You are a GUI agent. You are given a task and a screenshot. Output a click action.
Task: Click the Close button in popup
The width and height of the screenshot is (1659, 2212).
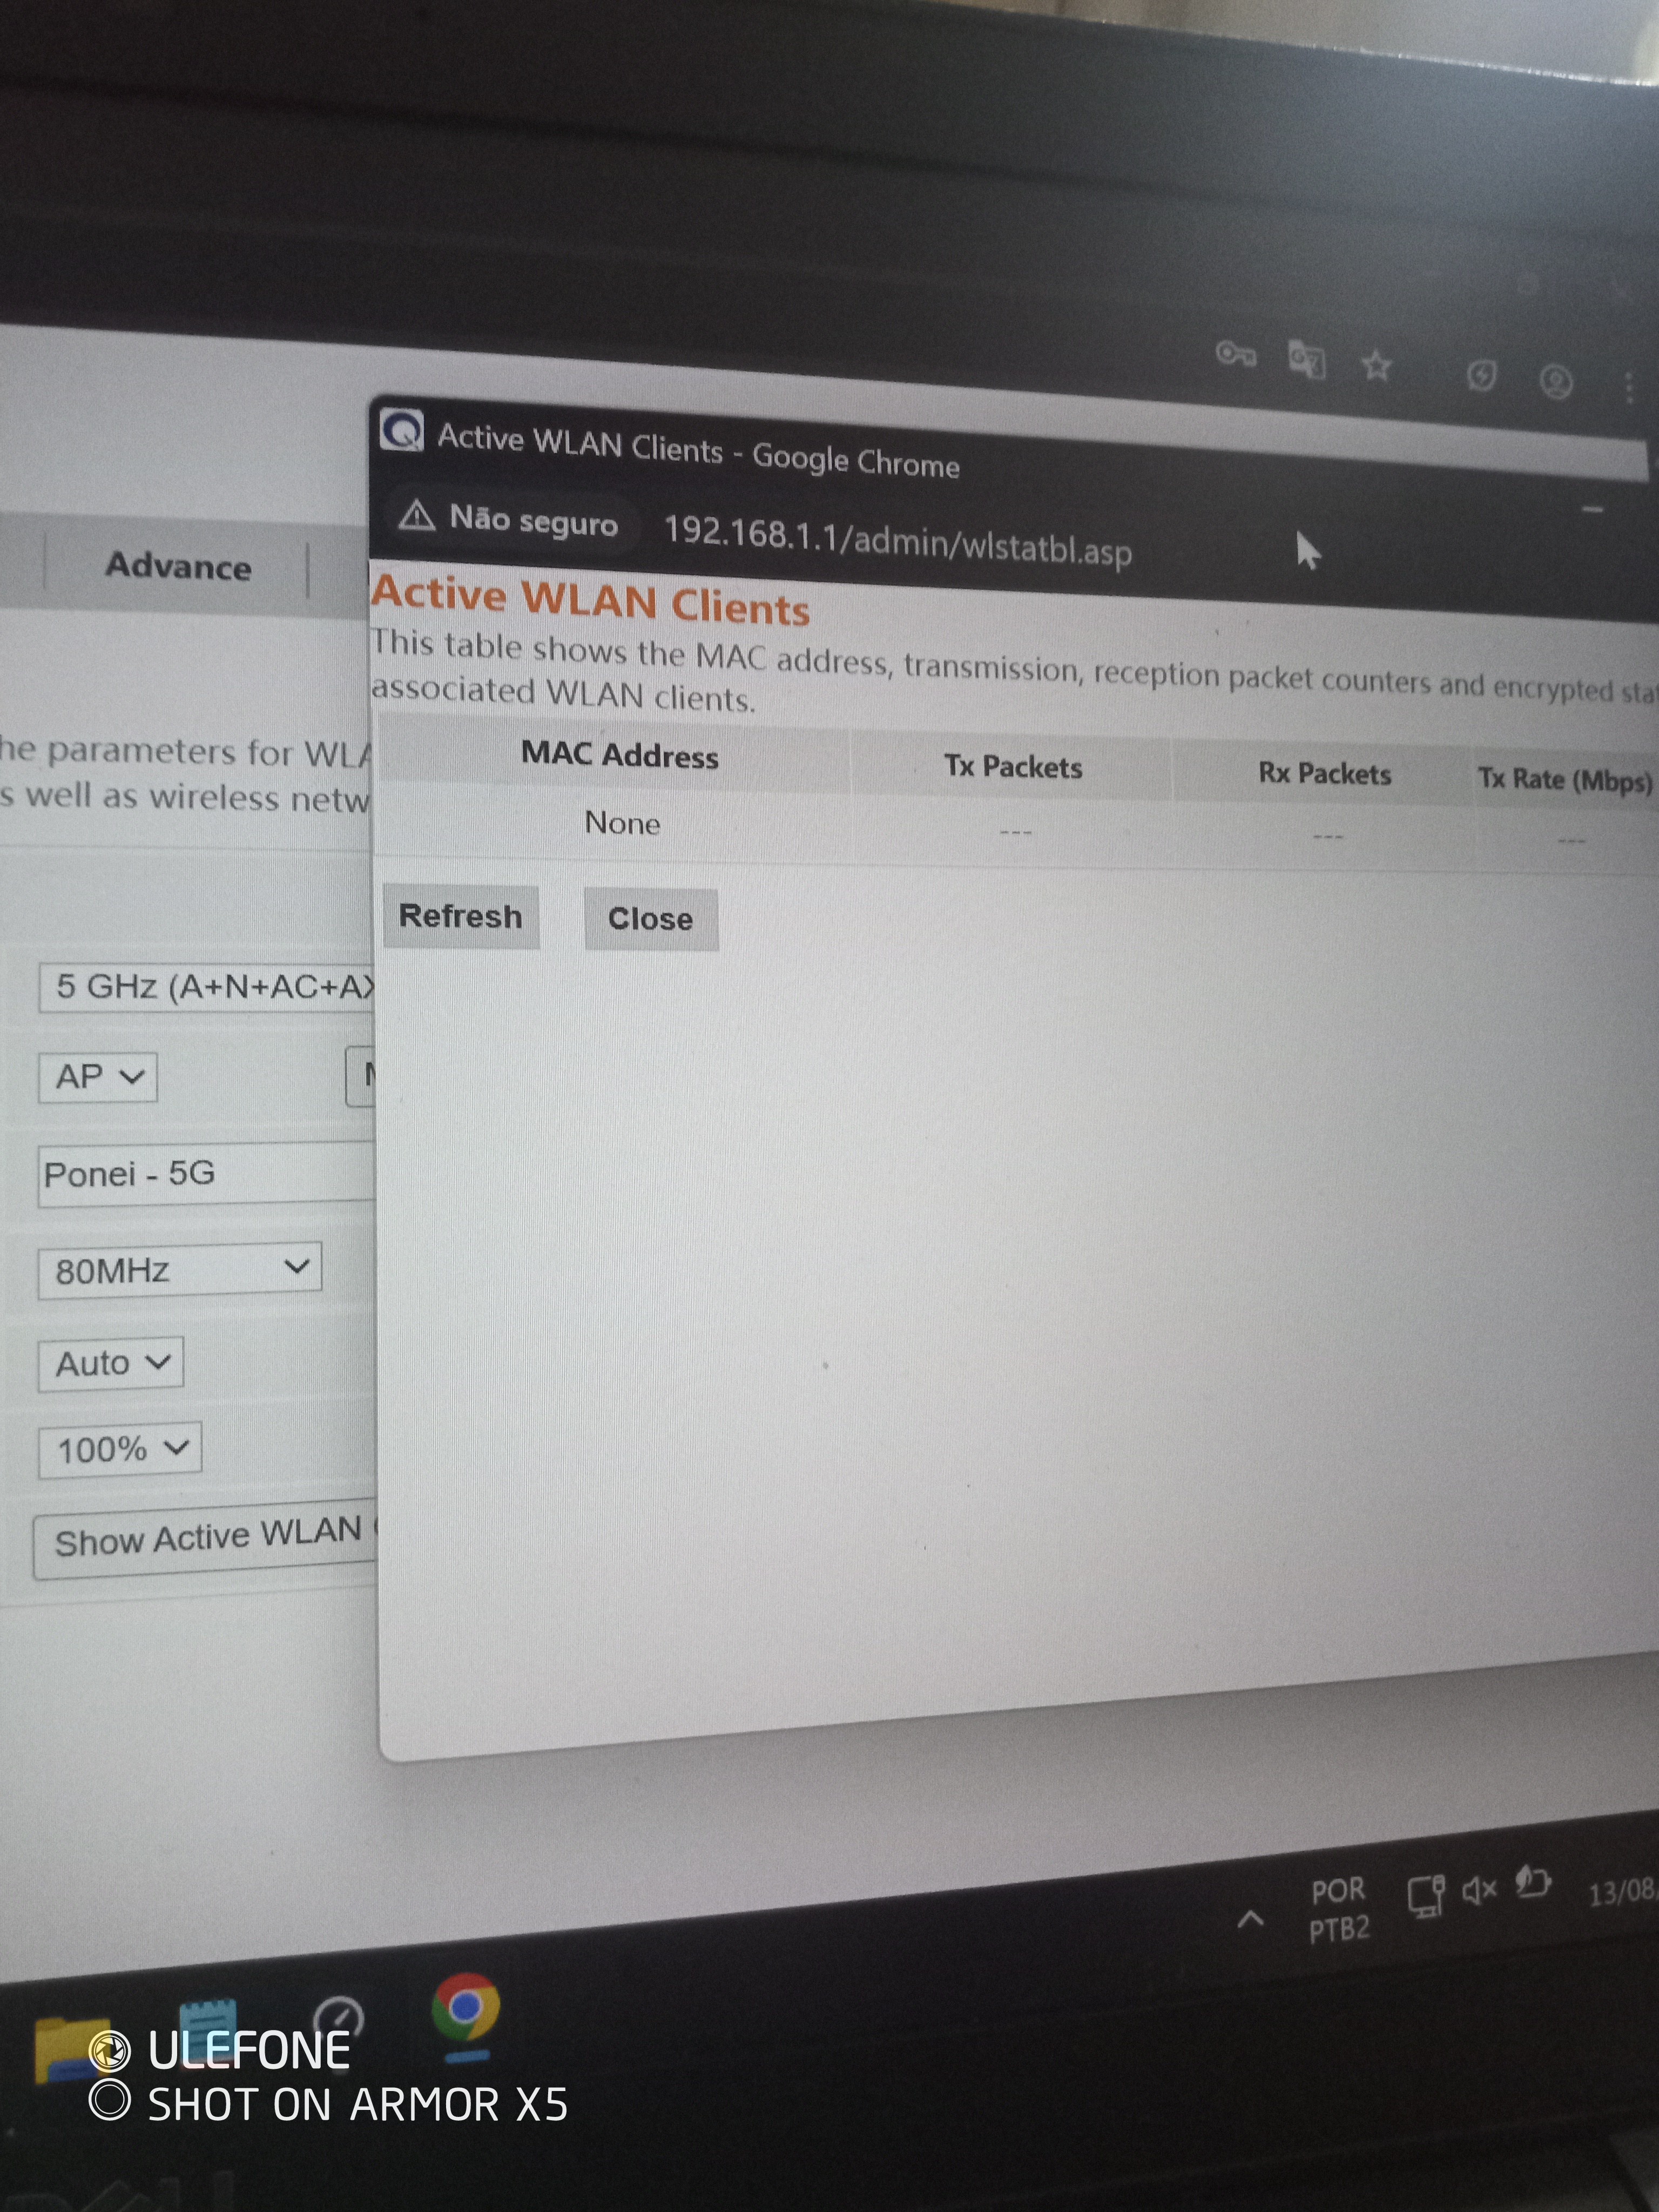(x=650, y=919)
